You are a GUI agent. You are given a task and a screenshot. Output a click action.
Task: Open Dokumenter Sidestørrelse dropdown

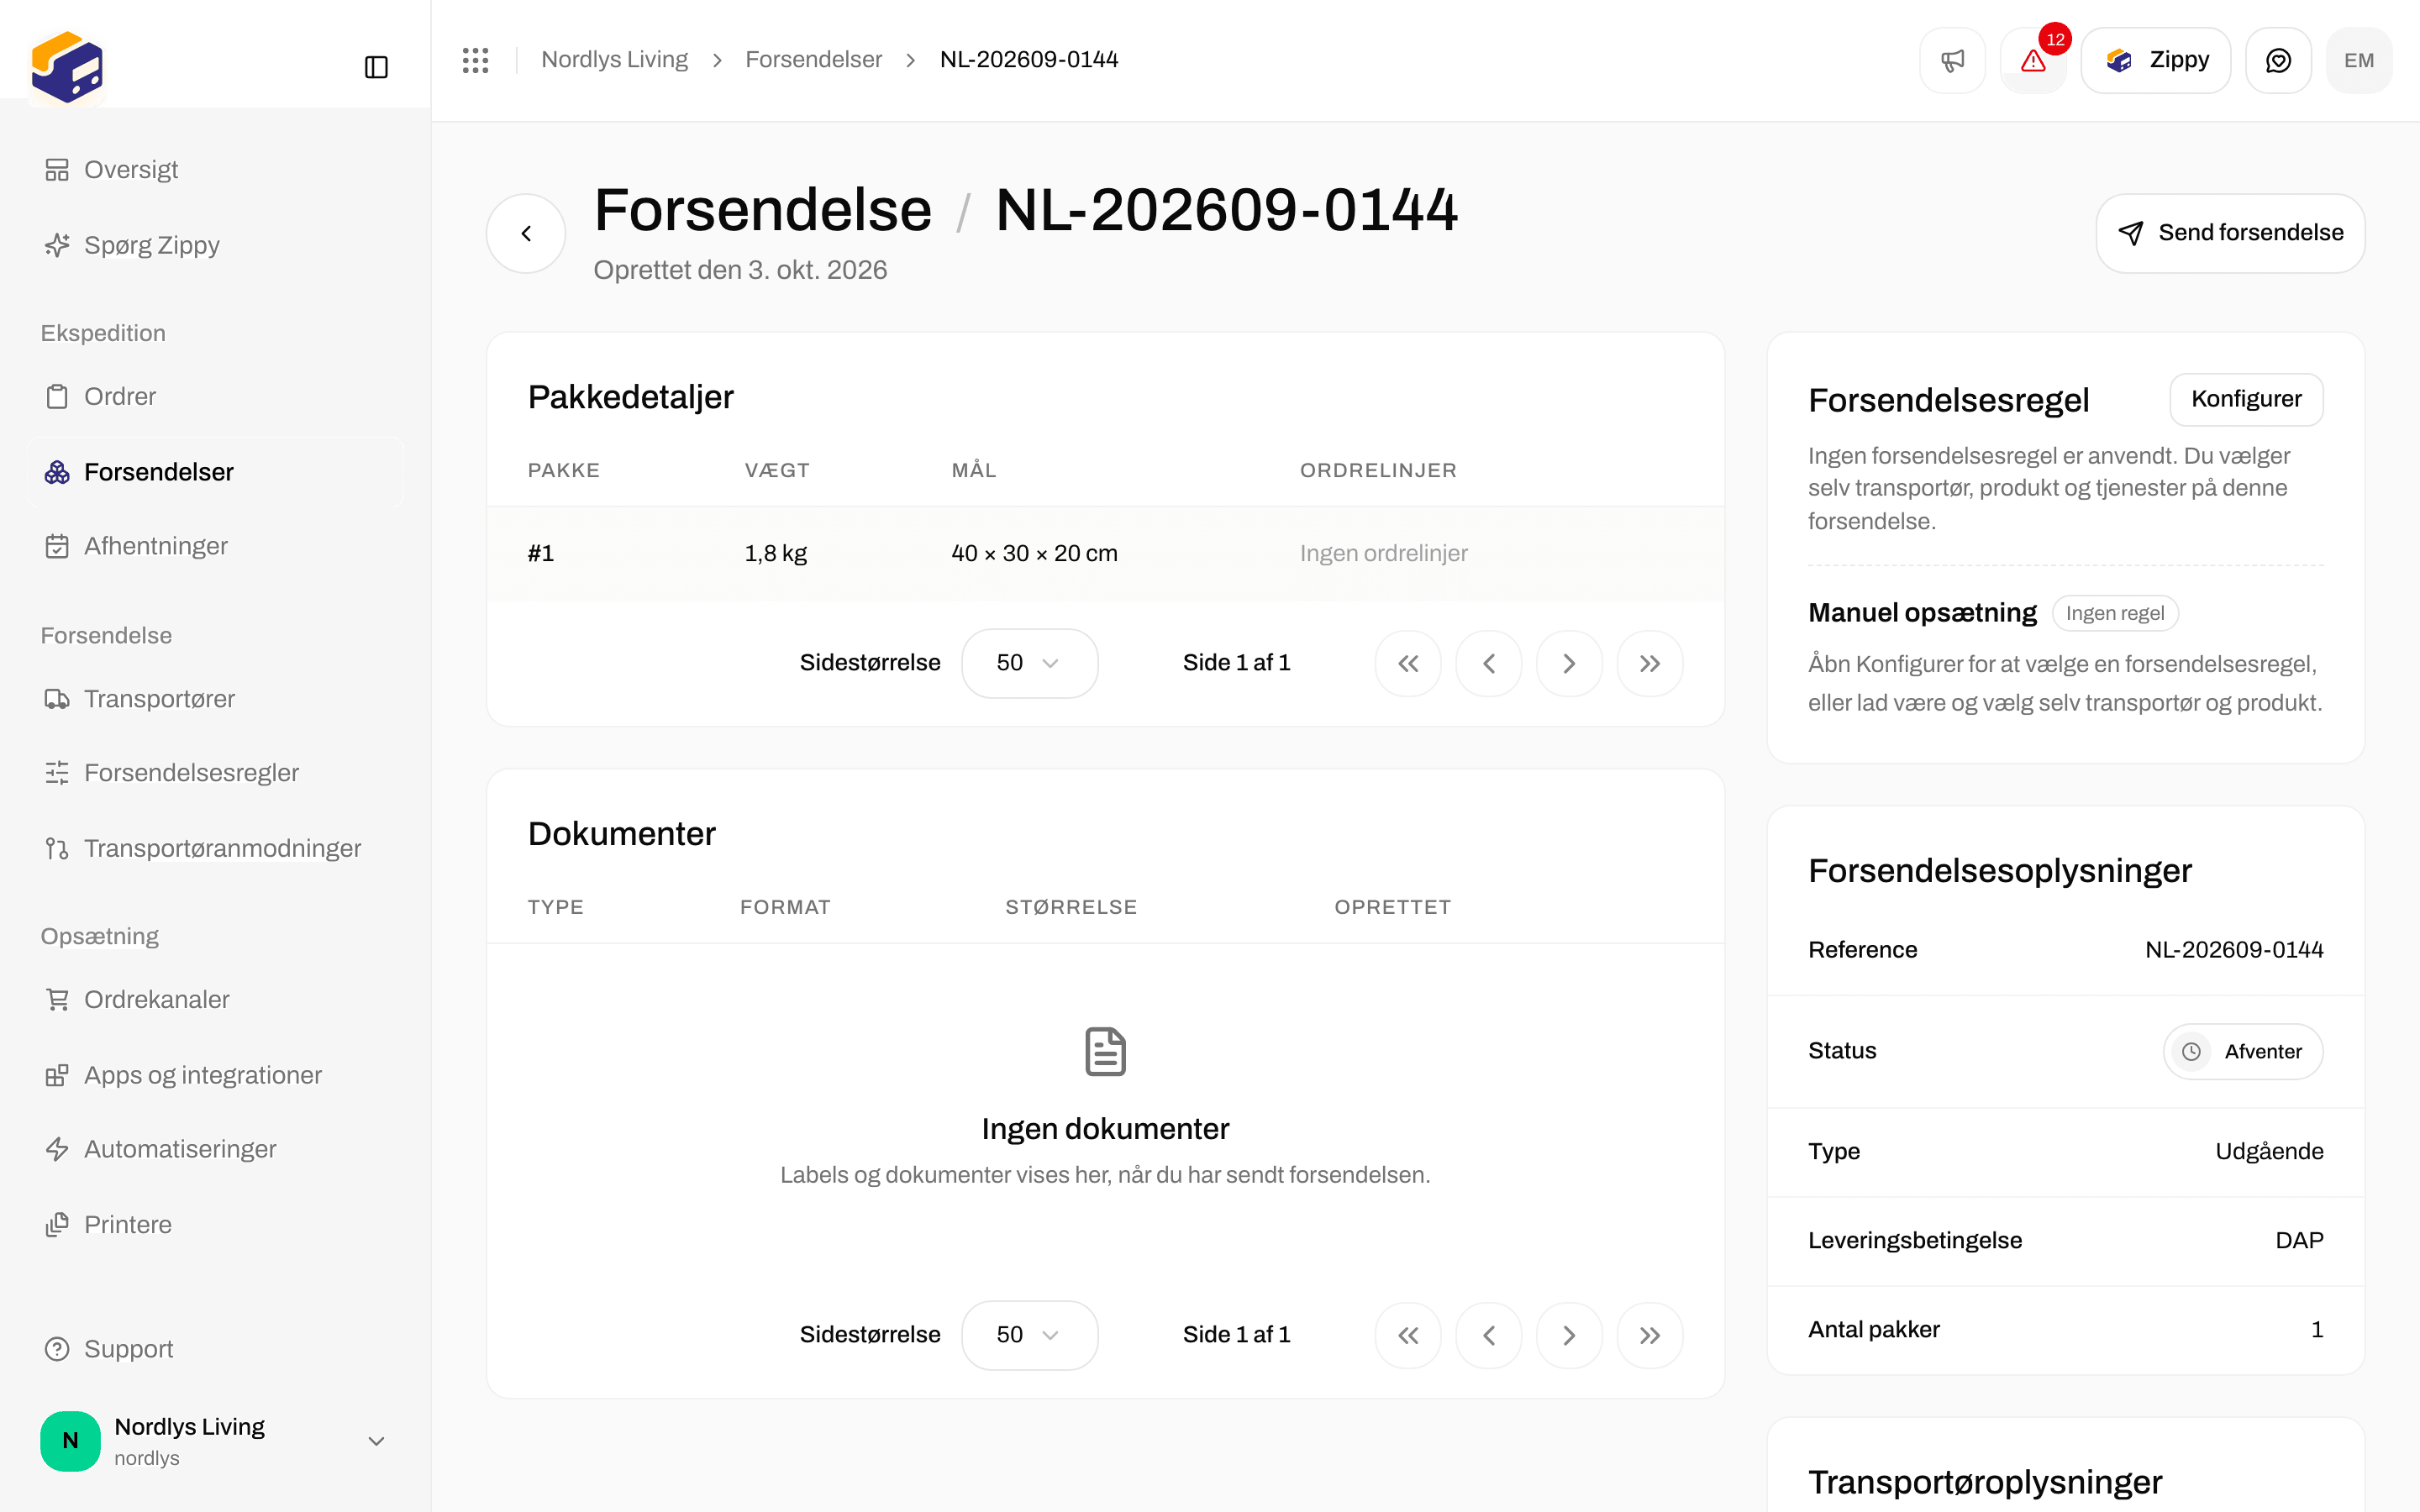tap(1029, 1335)
